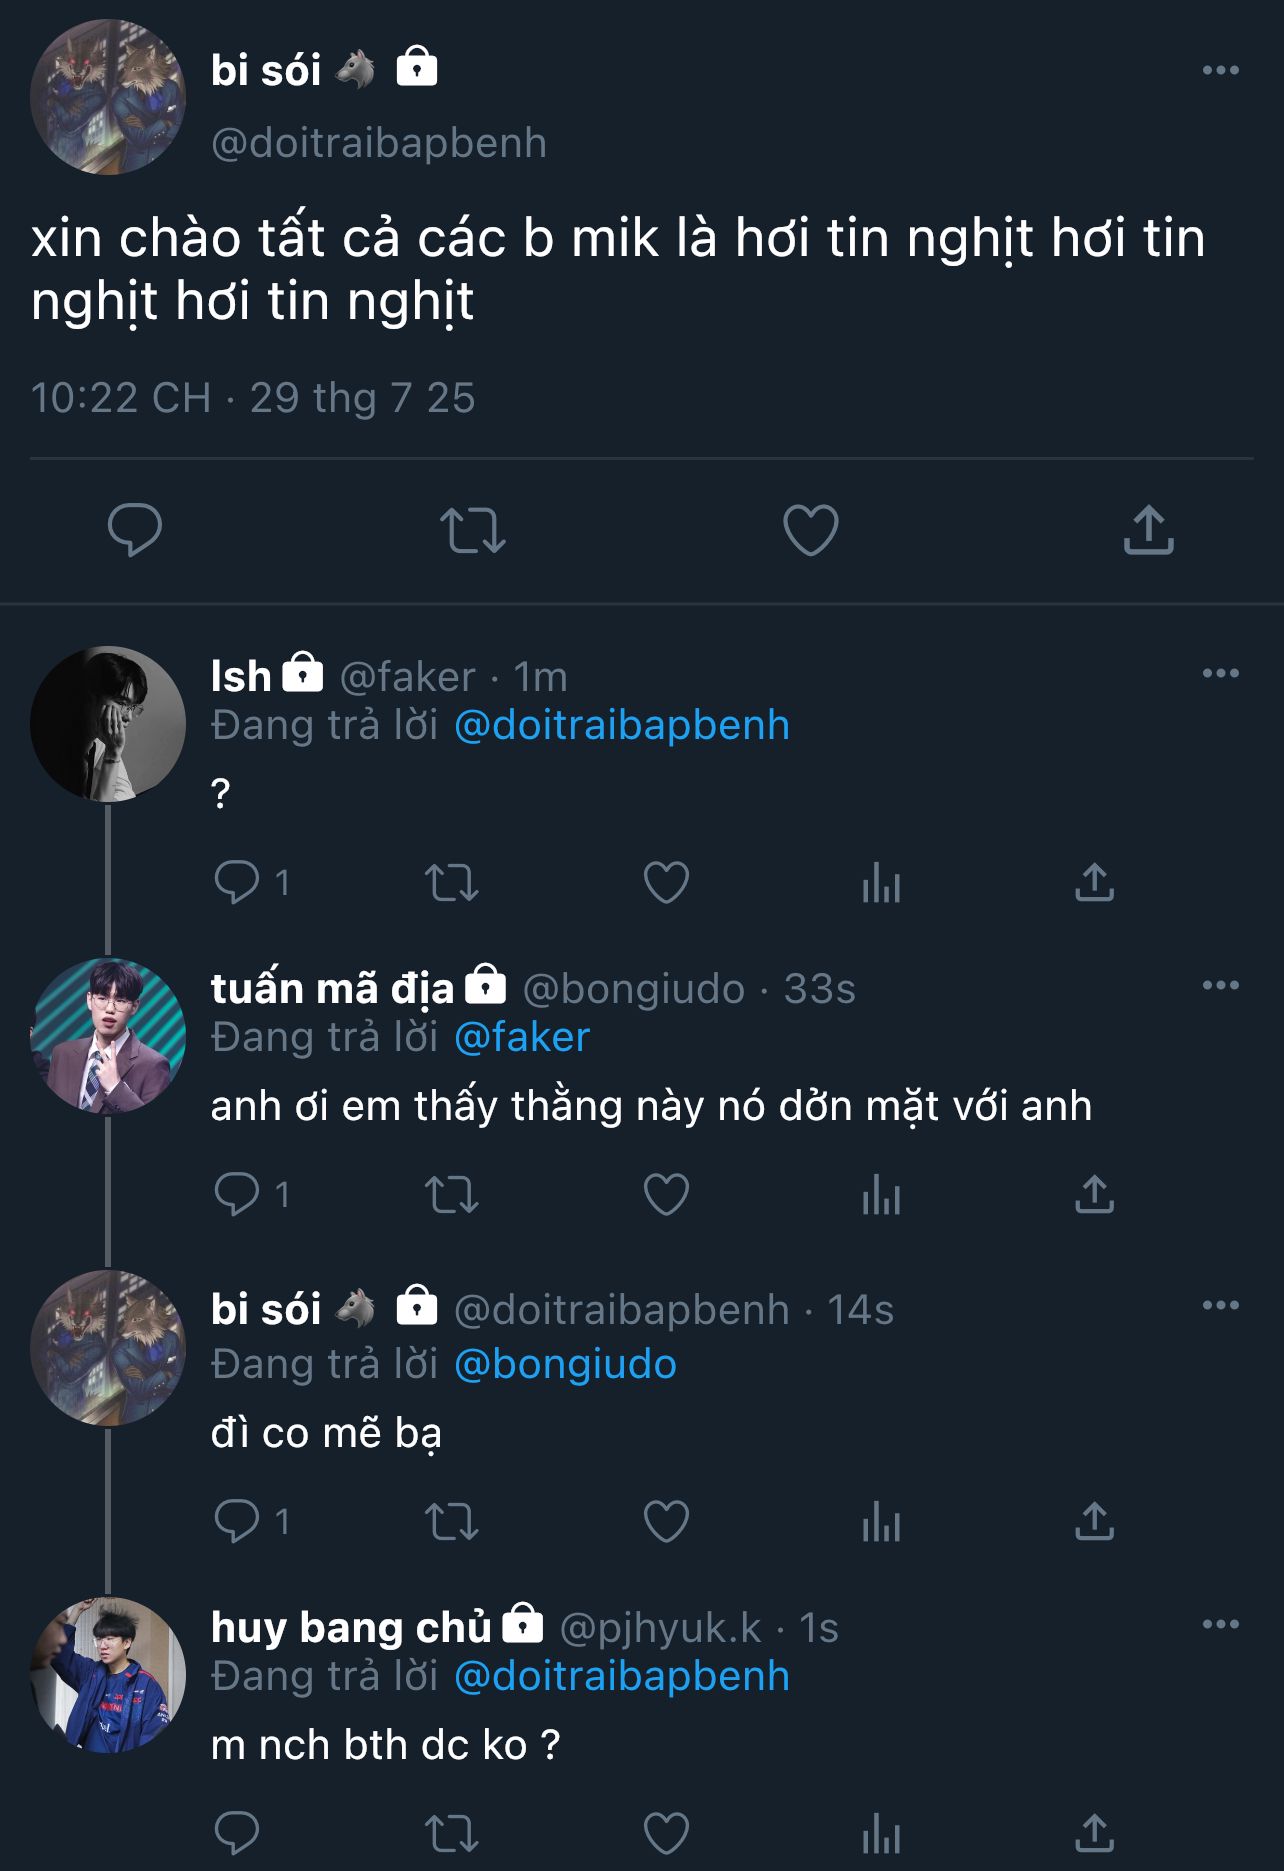This screenshot has height=1871, width=1284.
Task: Open tuấn mã địa's profile via display name
Action: click(x=332, y=989)
